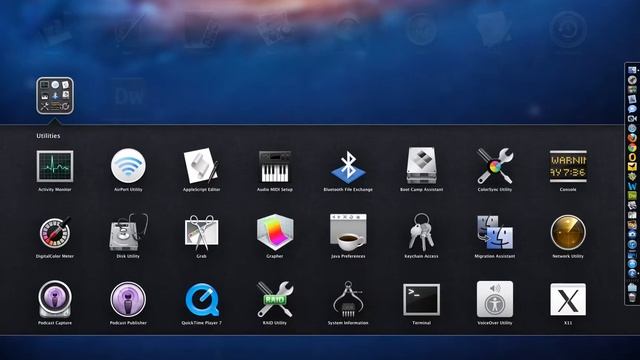Open Disk Utility

coord(128,232)
